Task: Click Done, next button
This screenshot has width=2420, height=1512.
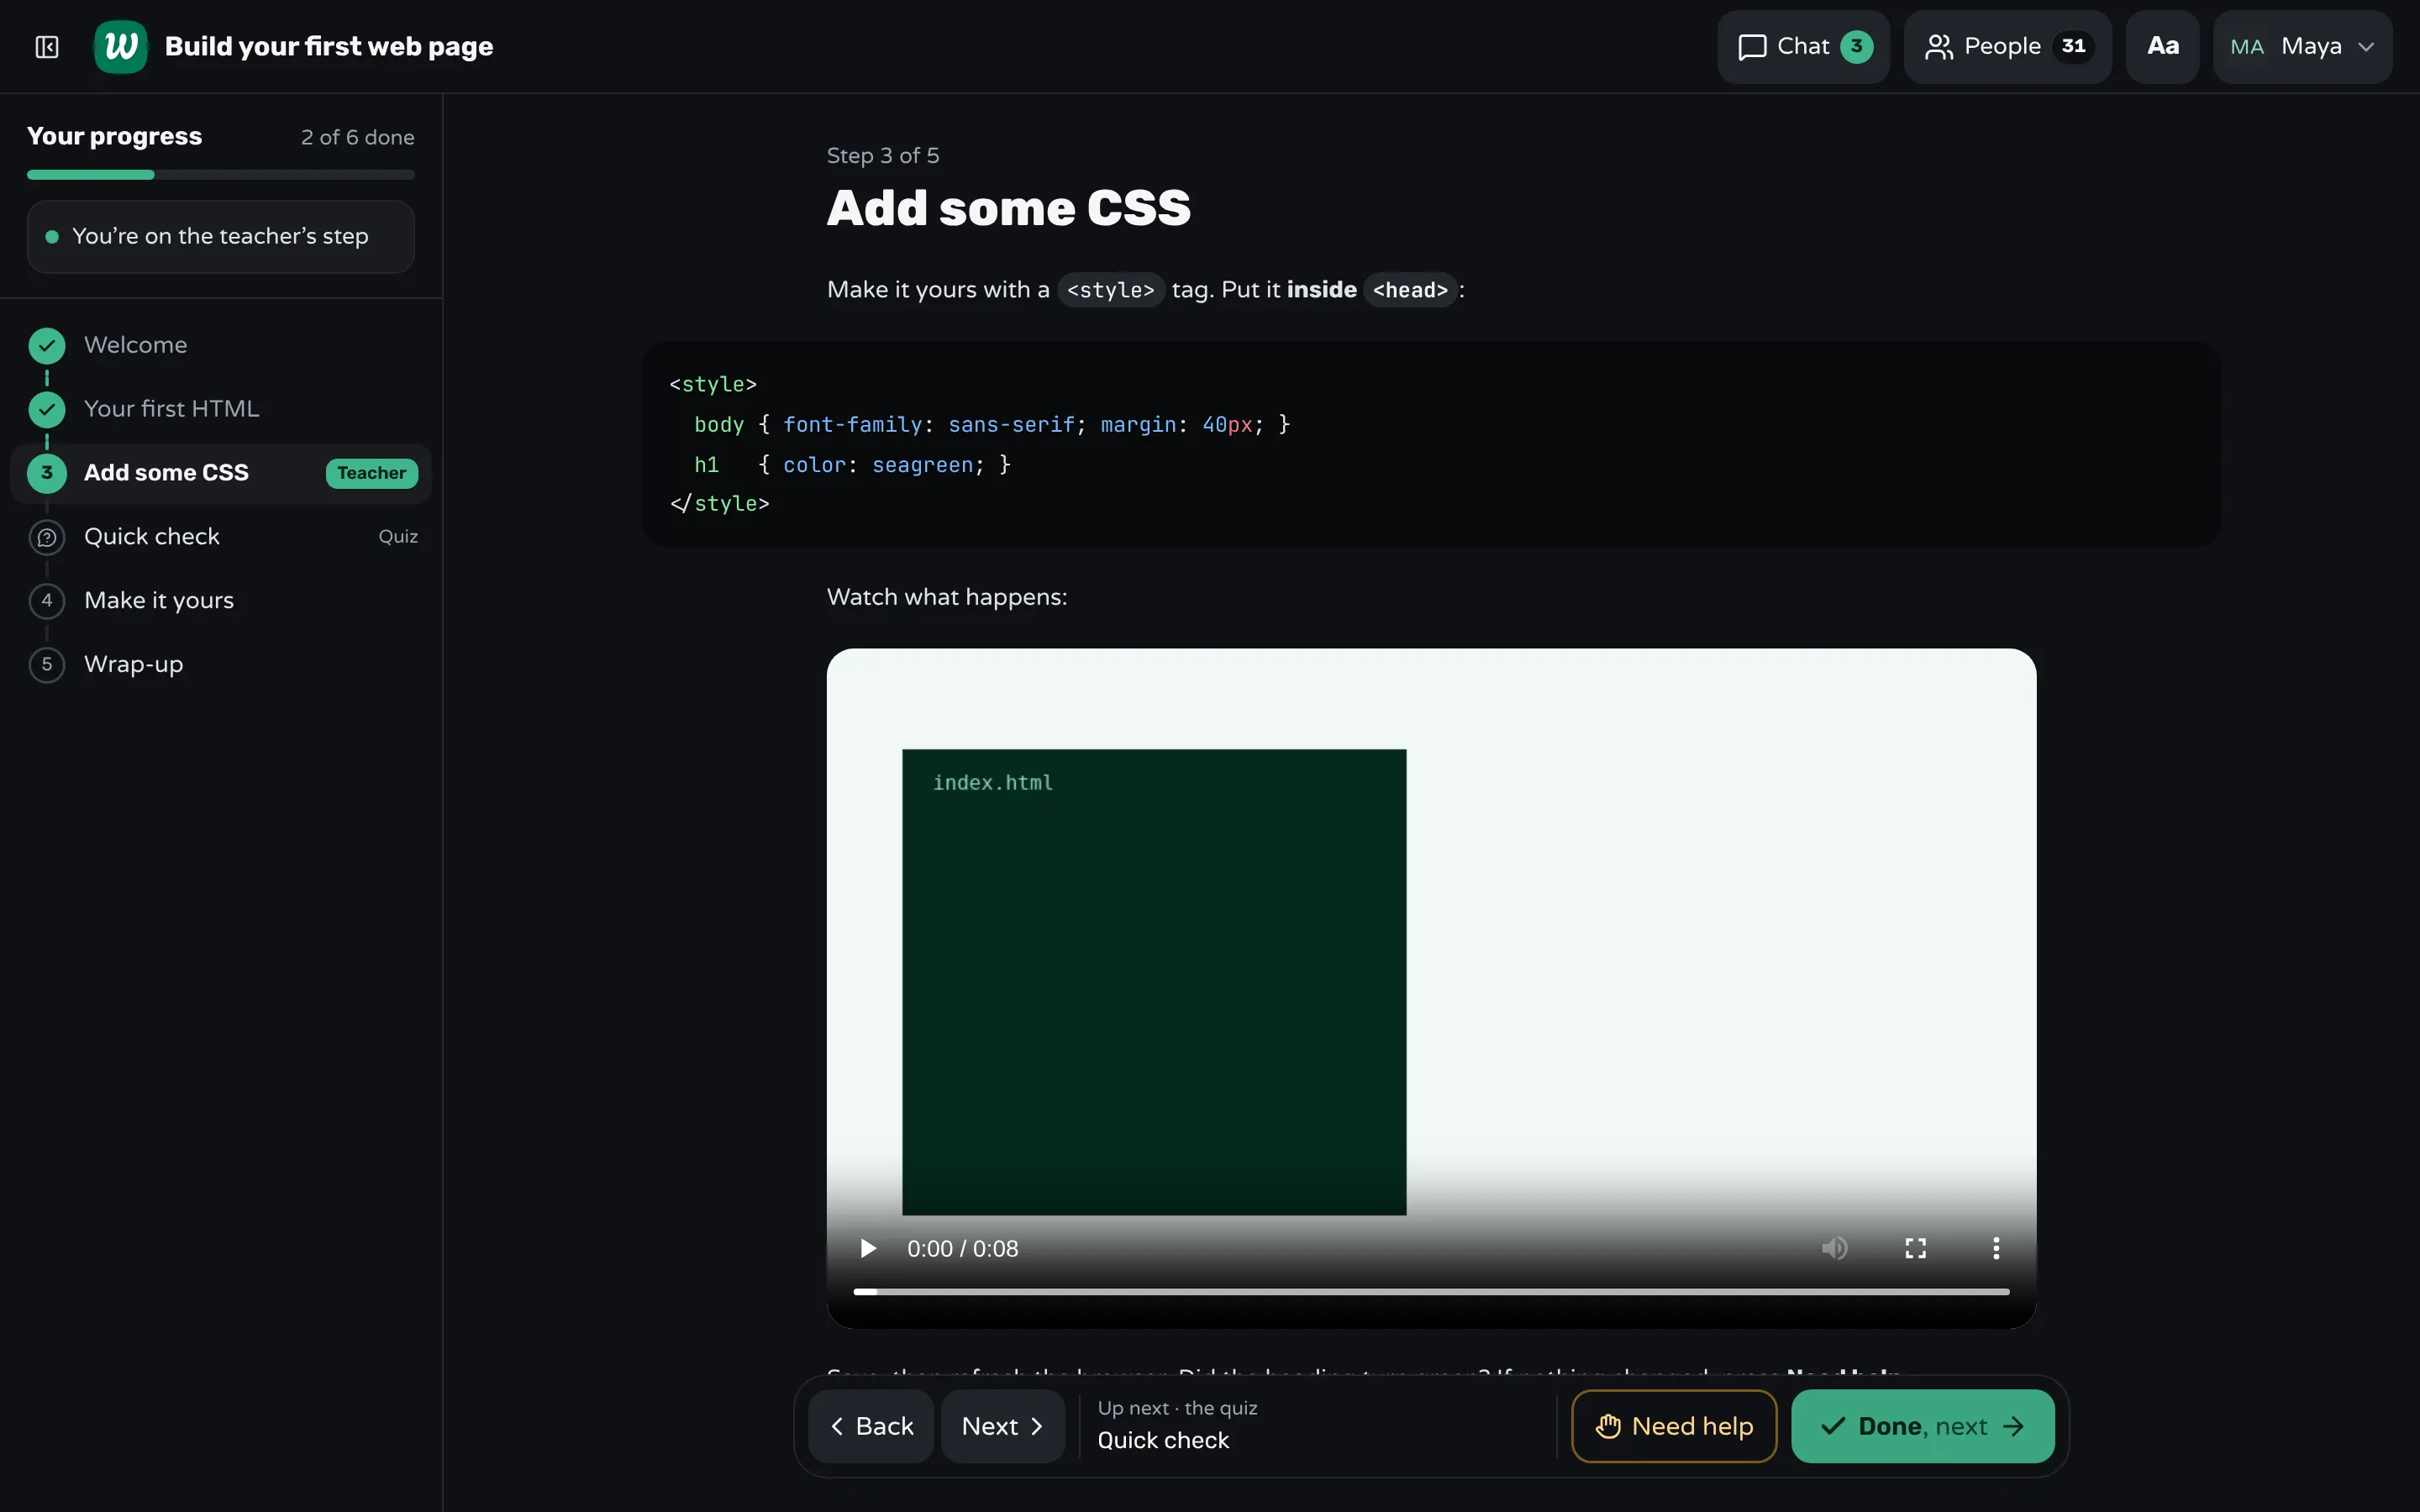Action: (x=1922, y=1426)
